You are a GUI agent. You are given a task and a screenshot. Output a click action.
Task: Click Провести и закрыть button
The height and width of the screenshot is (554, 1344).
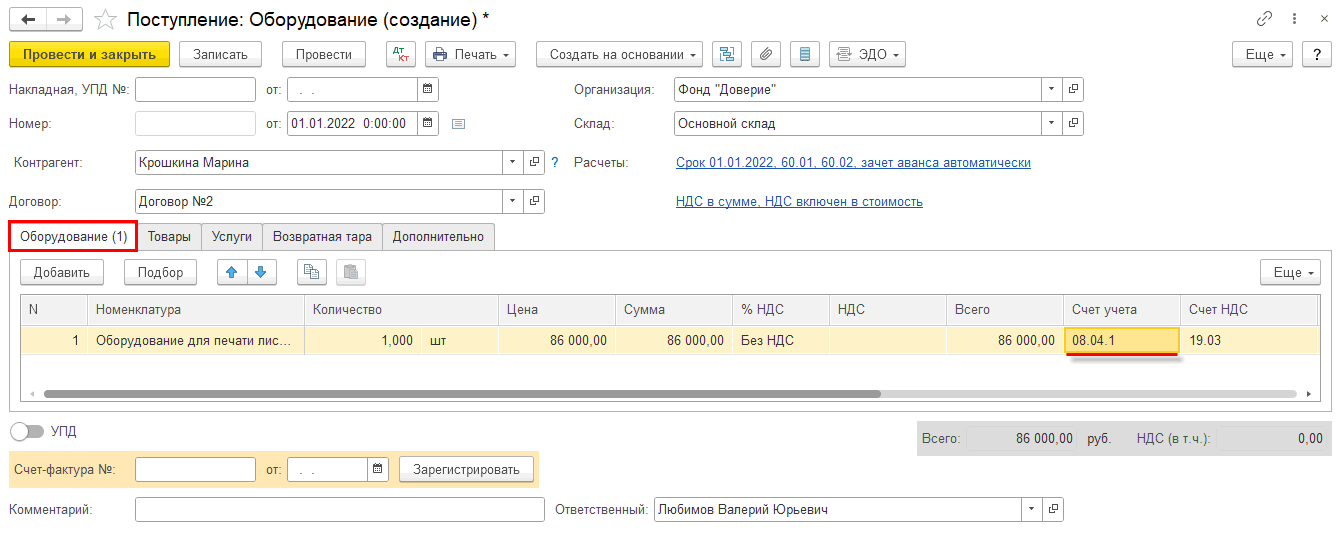pyautogui.click(x=89, y=55)
